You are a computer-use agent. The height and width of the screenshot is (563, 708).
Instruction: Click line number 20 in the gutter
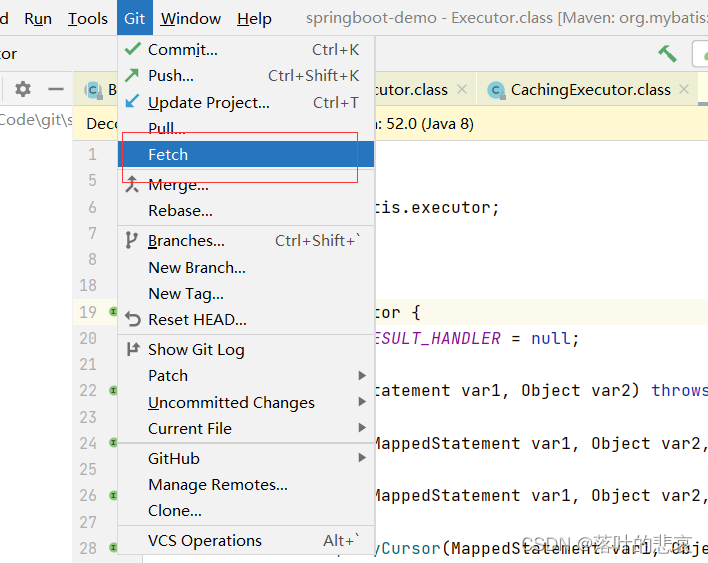coord(88,338)
